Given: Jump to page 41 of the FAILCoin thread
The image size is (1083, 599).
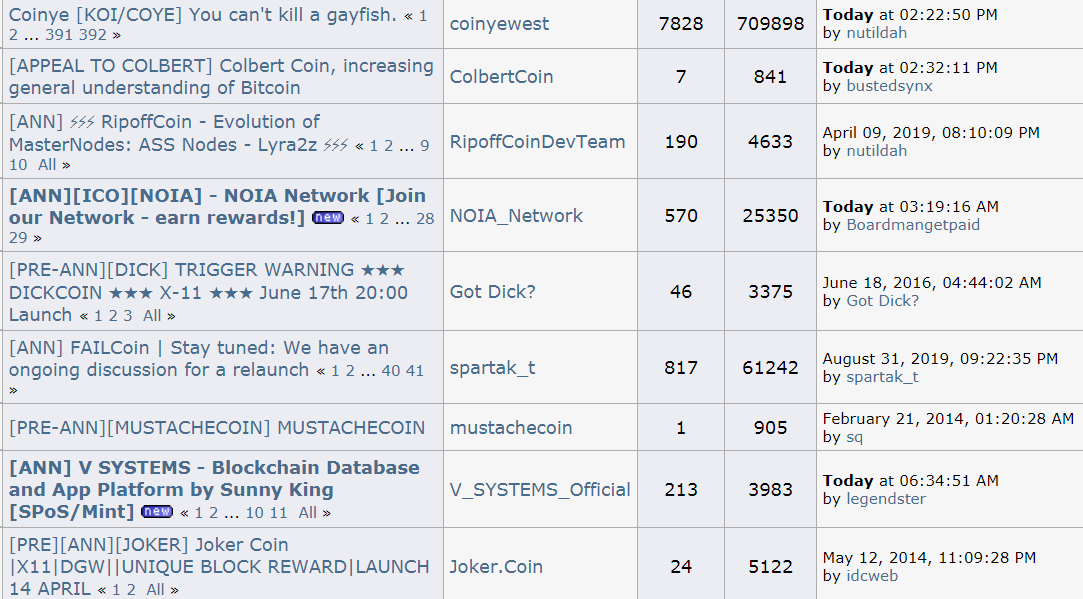Looking at the screenshot, I should [414, 371].
